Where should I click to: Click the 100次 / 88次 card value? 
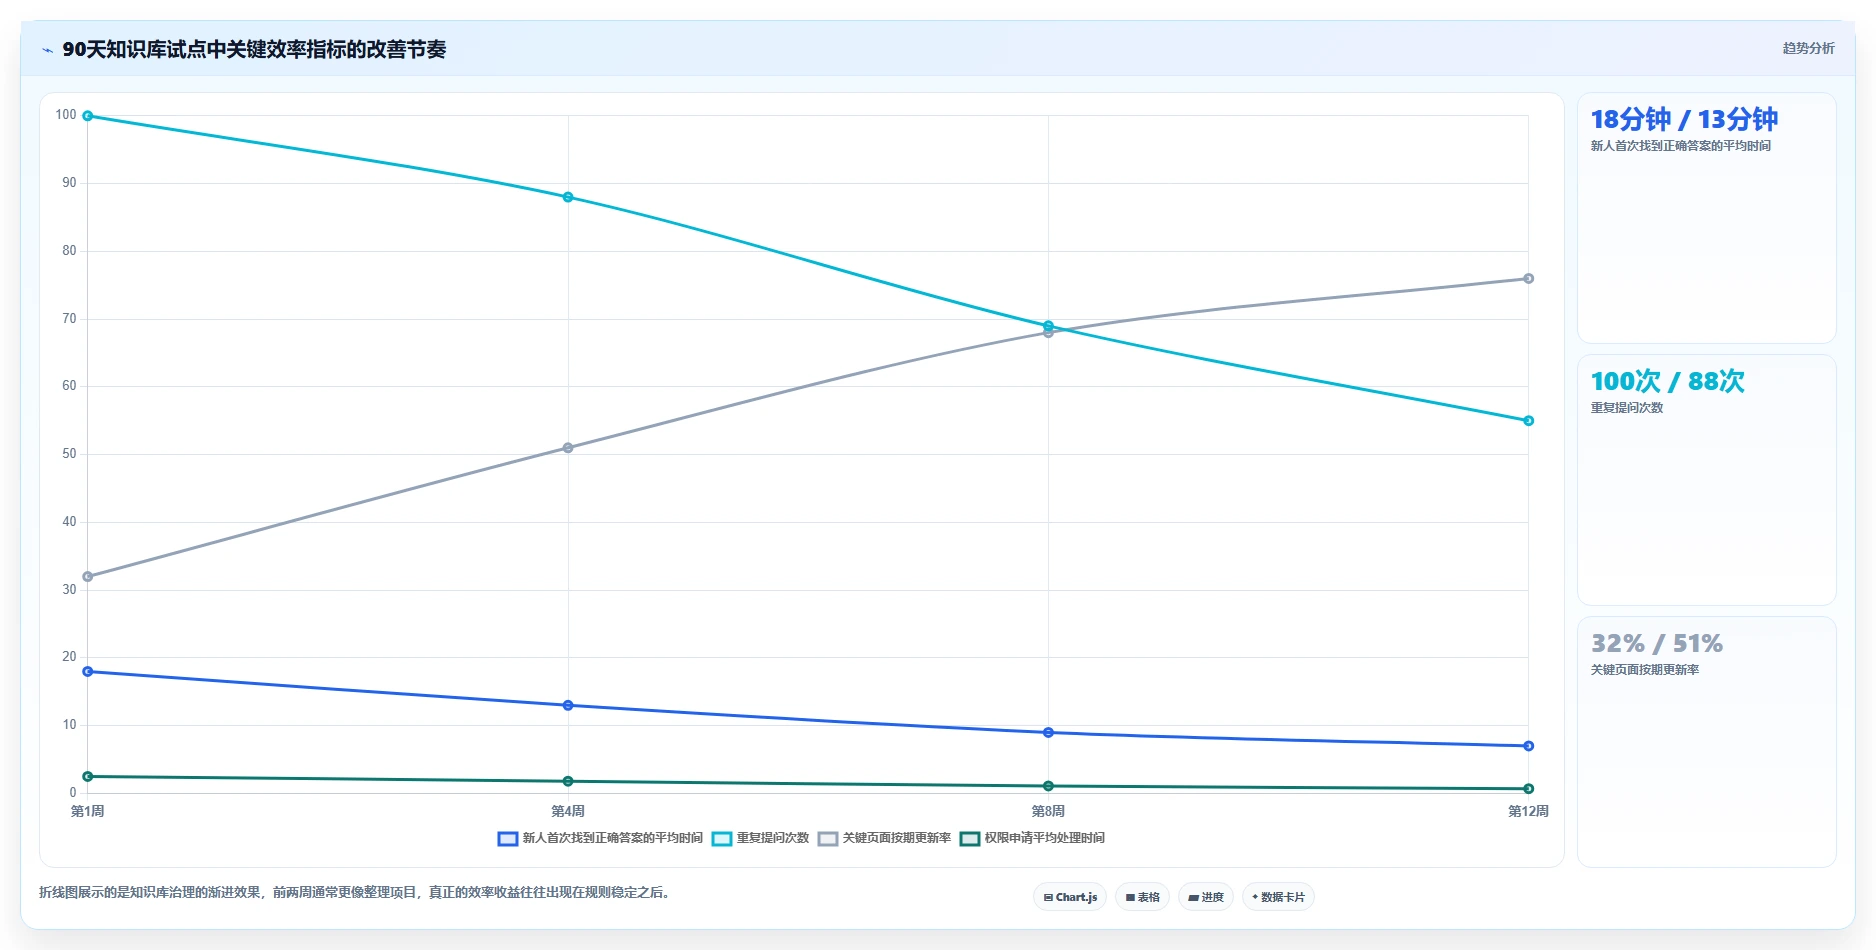click(x=1667, y=381)
